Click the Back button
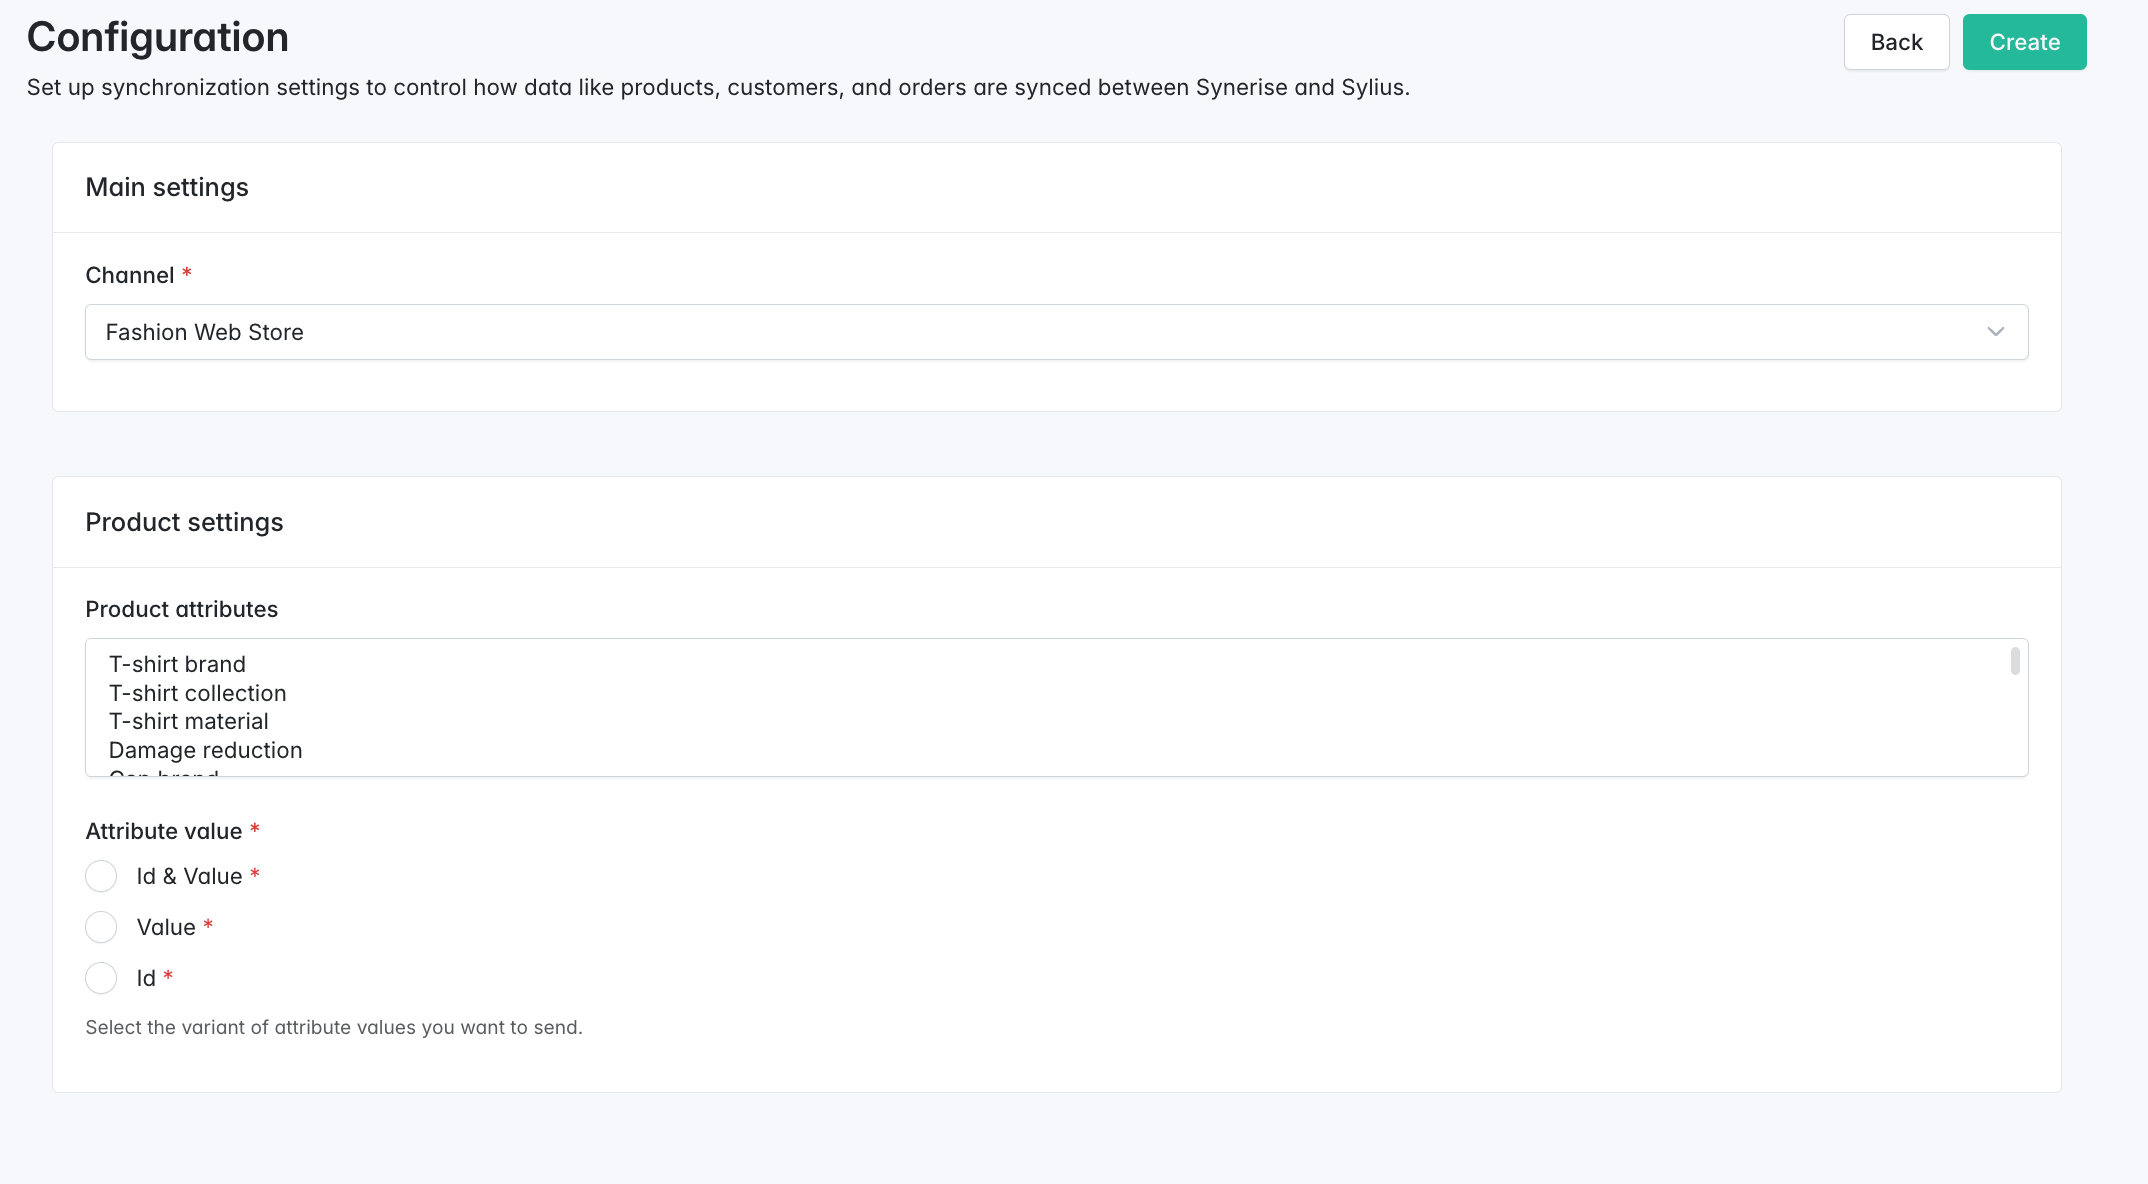The width and height of the screenshot is (2148, 1184). (x=1895, y=41)
